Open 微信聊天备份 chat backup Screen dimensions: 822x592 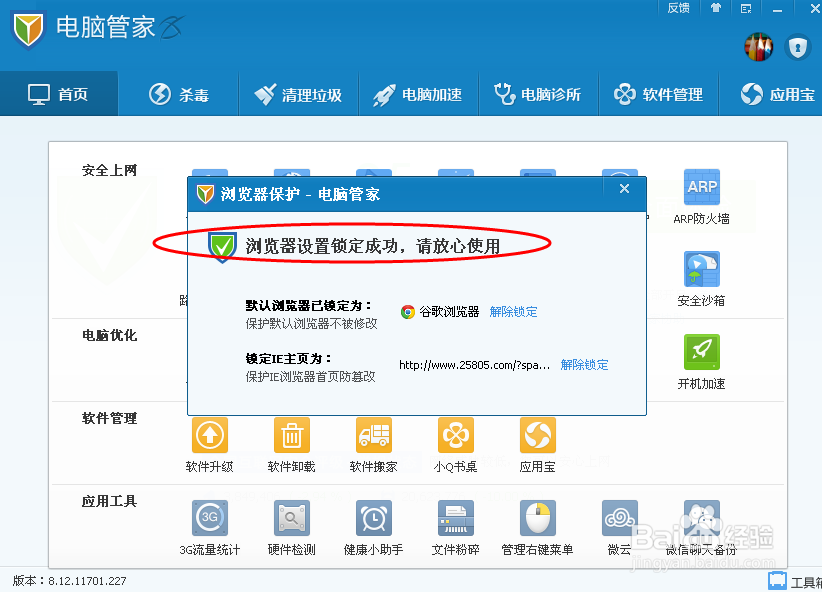click(701, 517)
